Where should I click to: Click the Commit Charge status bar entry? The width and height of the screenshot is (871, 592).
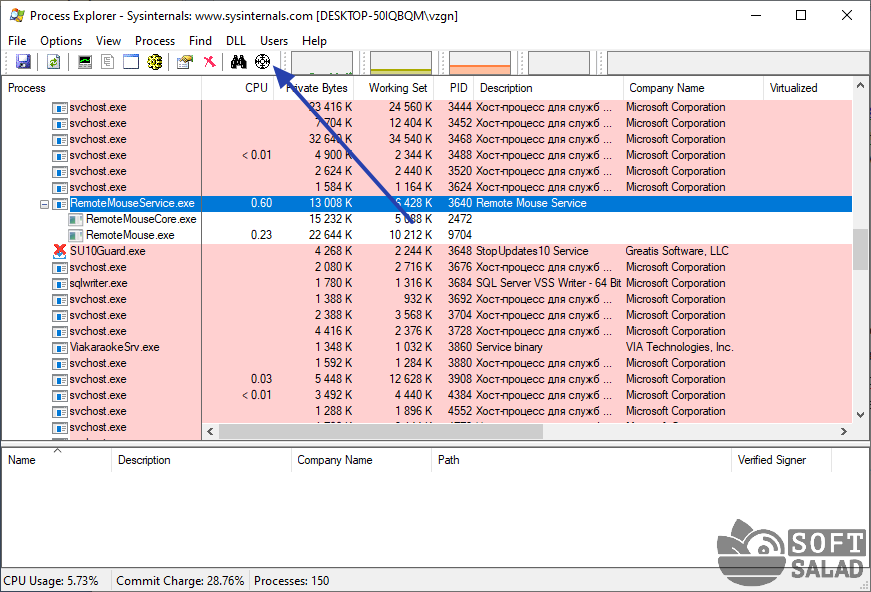point(180,581)
